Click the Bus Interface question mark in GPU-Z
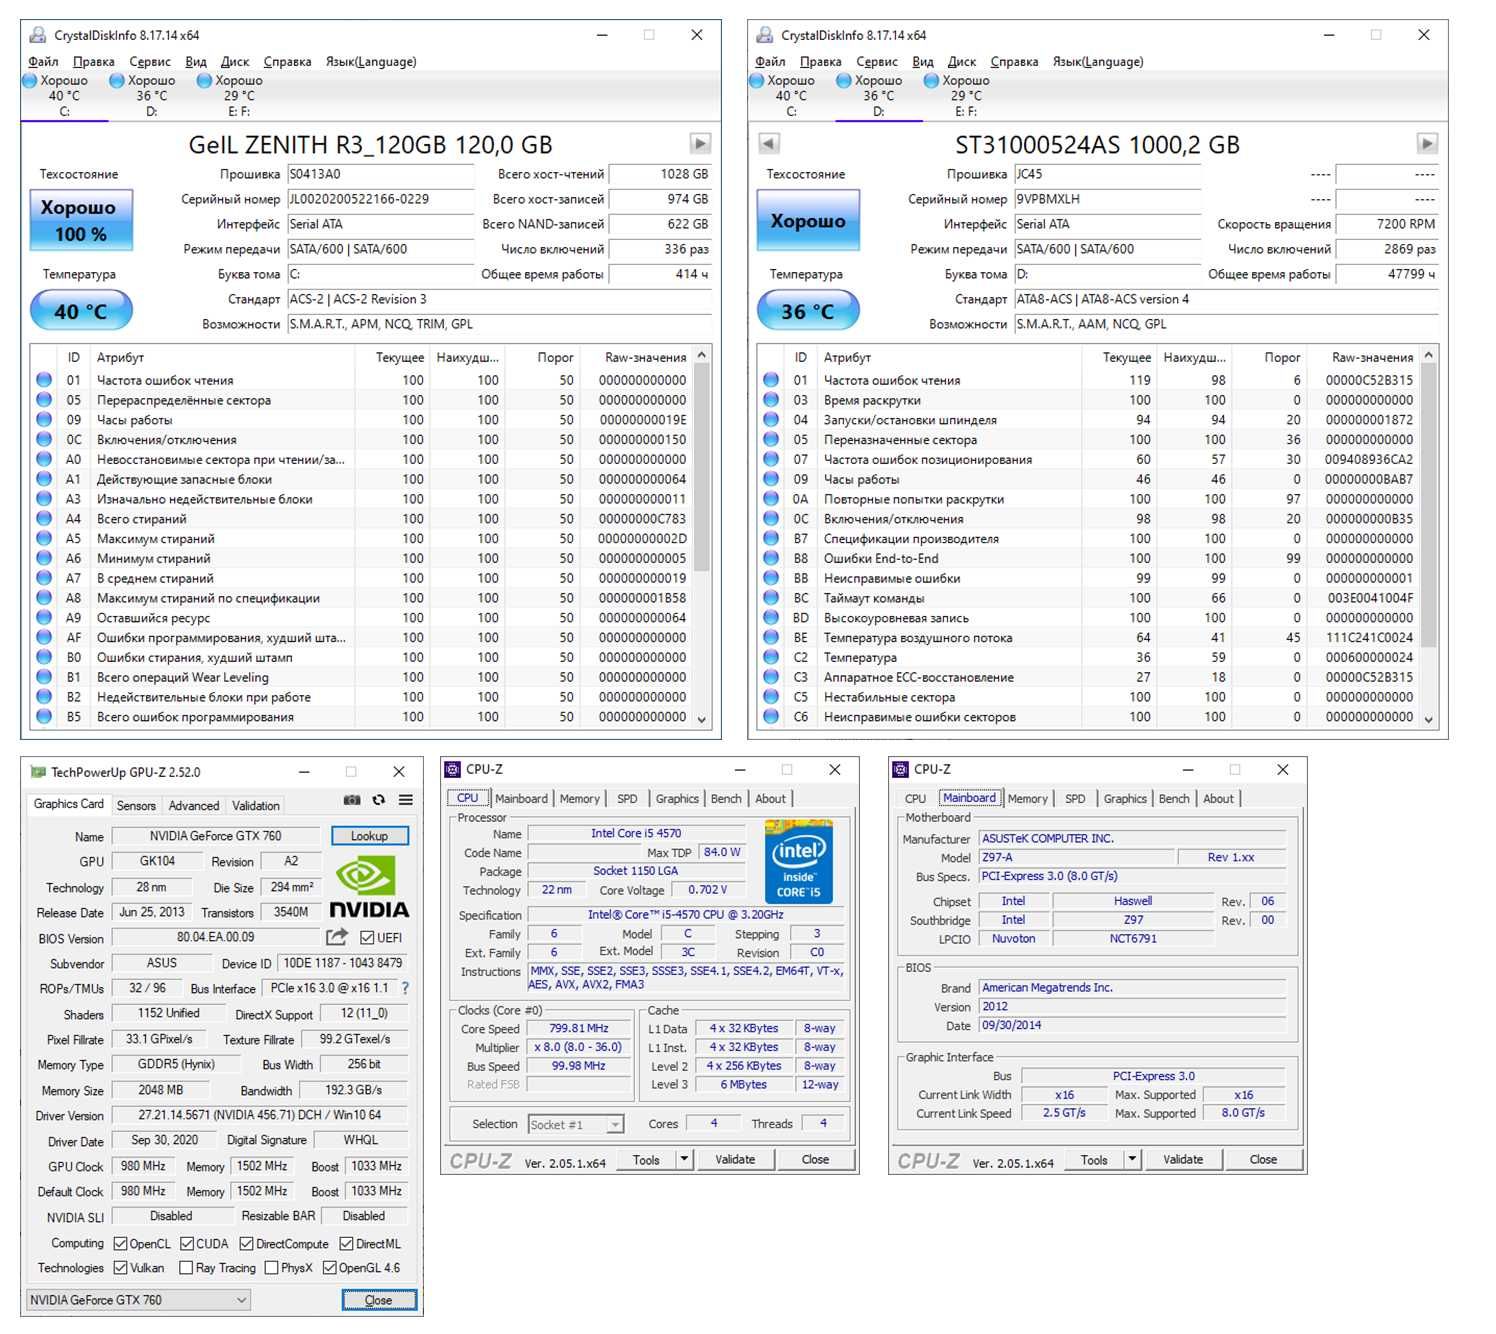 [x=405, y=988]
